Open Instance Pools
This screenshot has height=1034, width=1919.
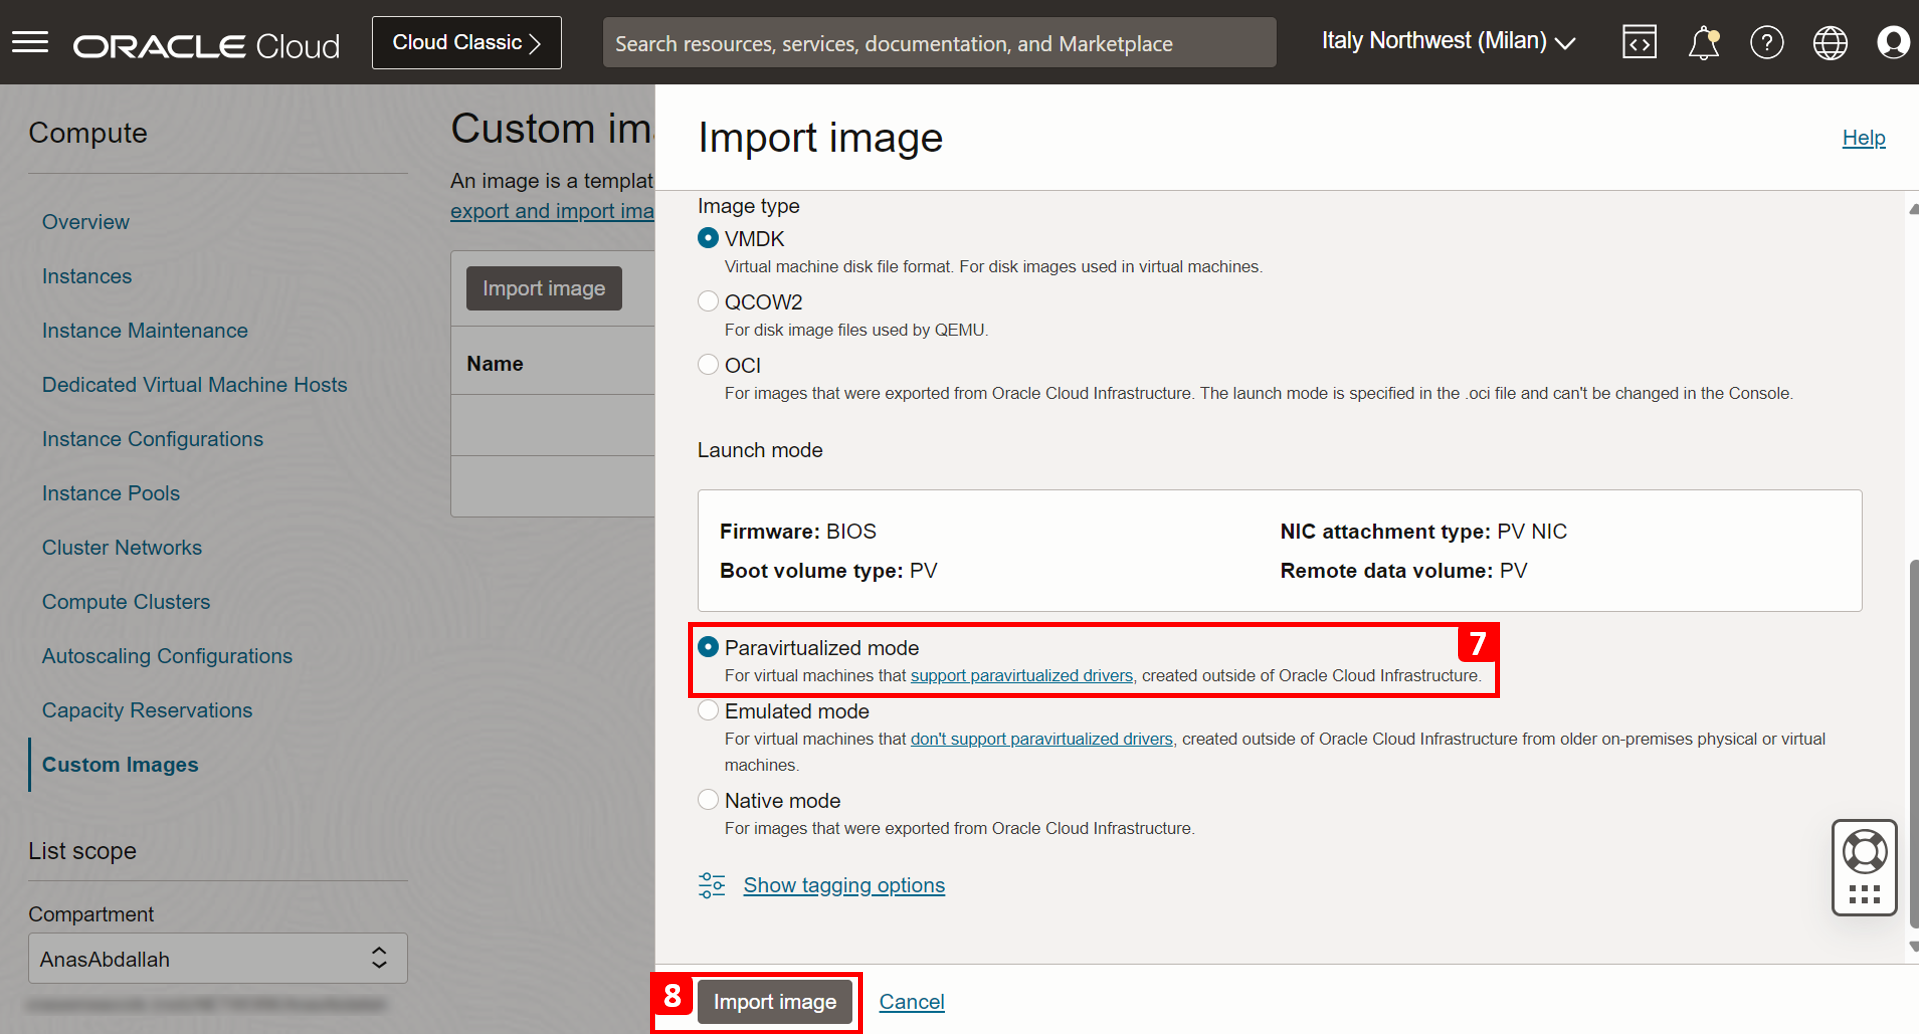[x=111, y=493]
